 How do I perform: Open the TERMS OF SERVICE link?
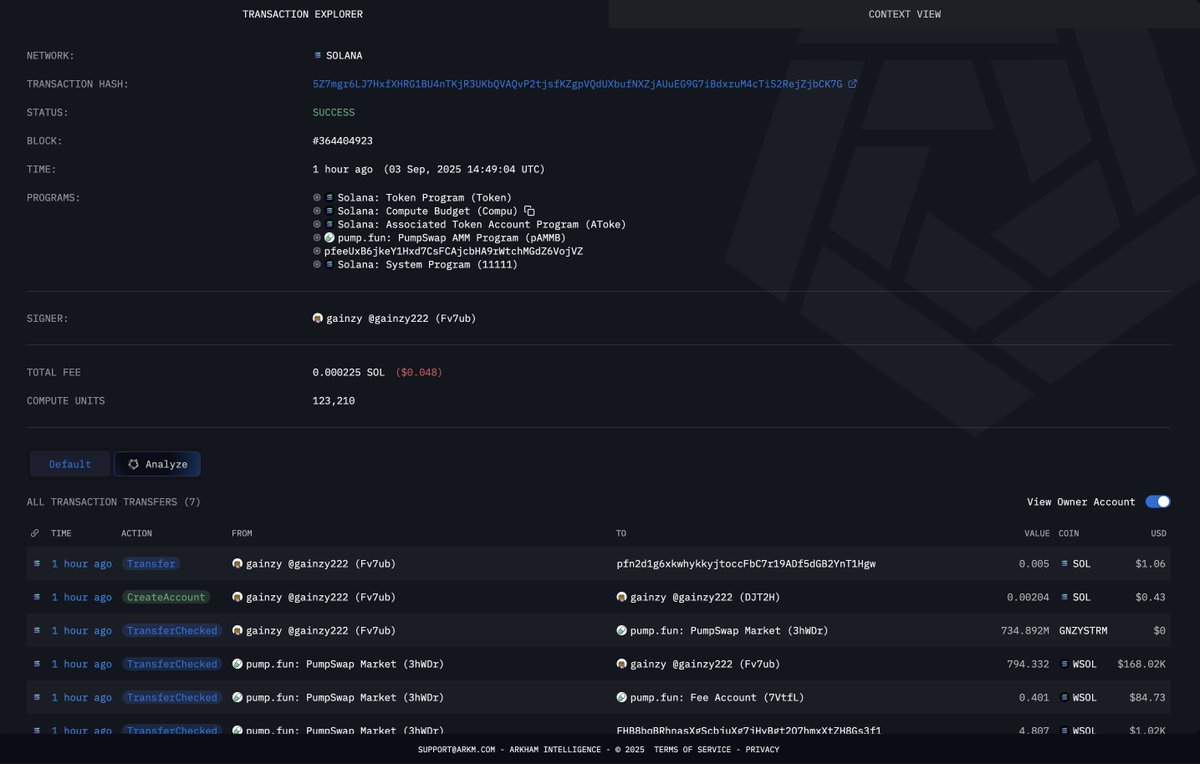click(x=691, y=749)
